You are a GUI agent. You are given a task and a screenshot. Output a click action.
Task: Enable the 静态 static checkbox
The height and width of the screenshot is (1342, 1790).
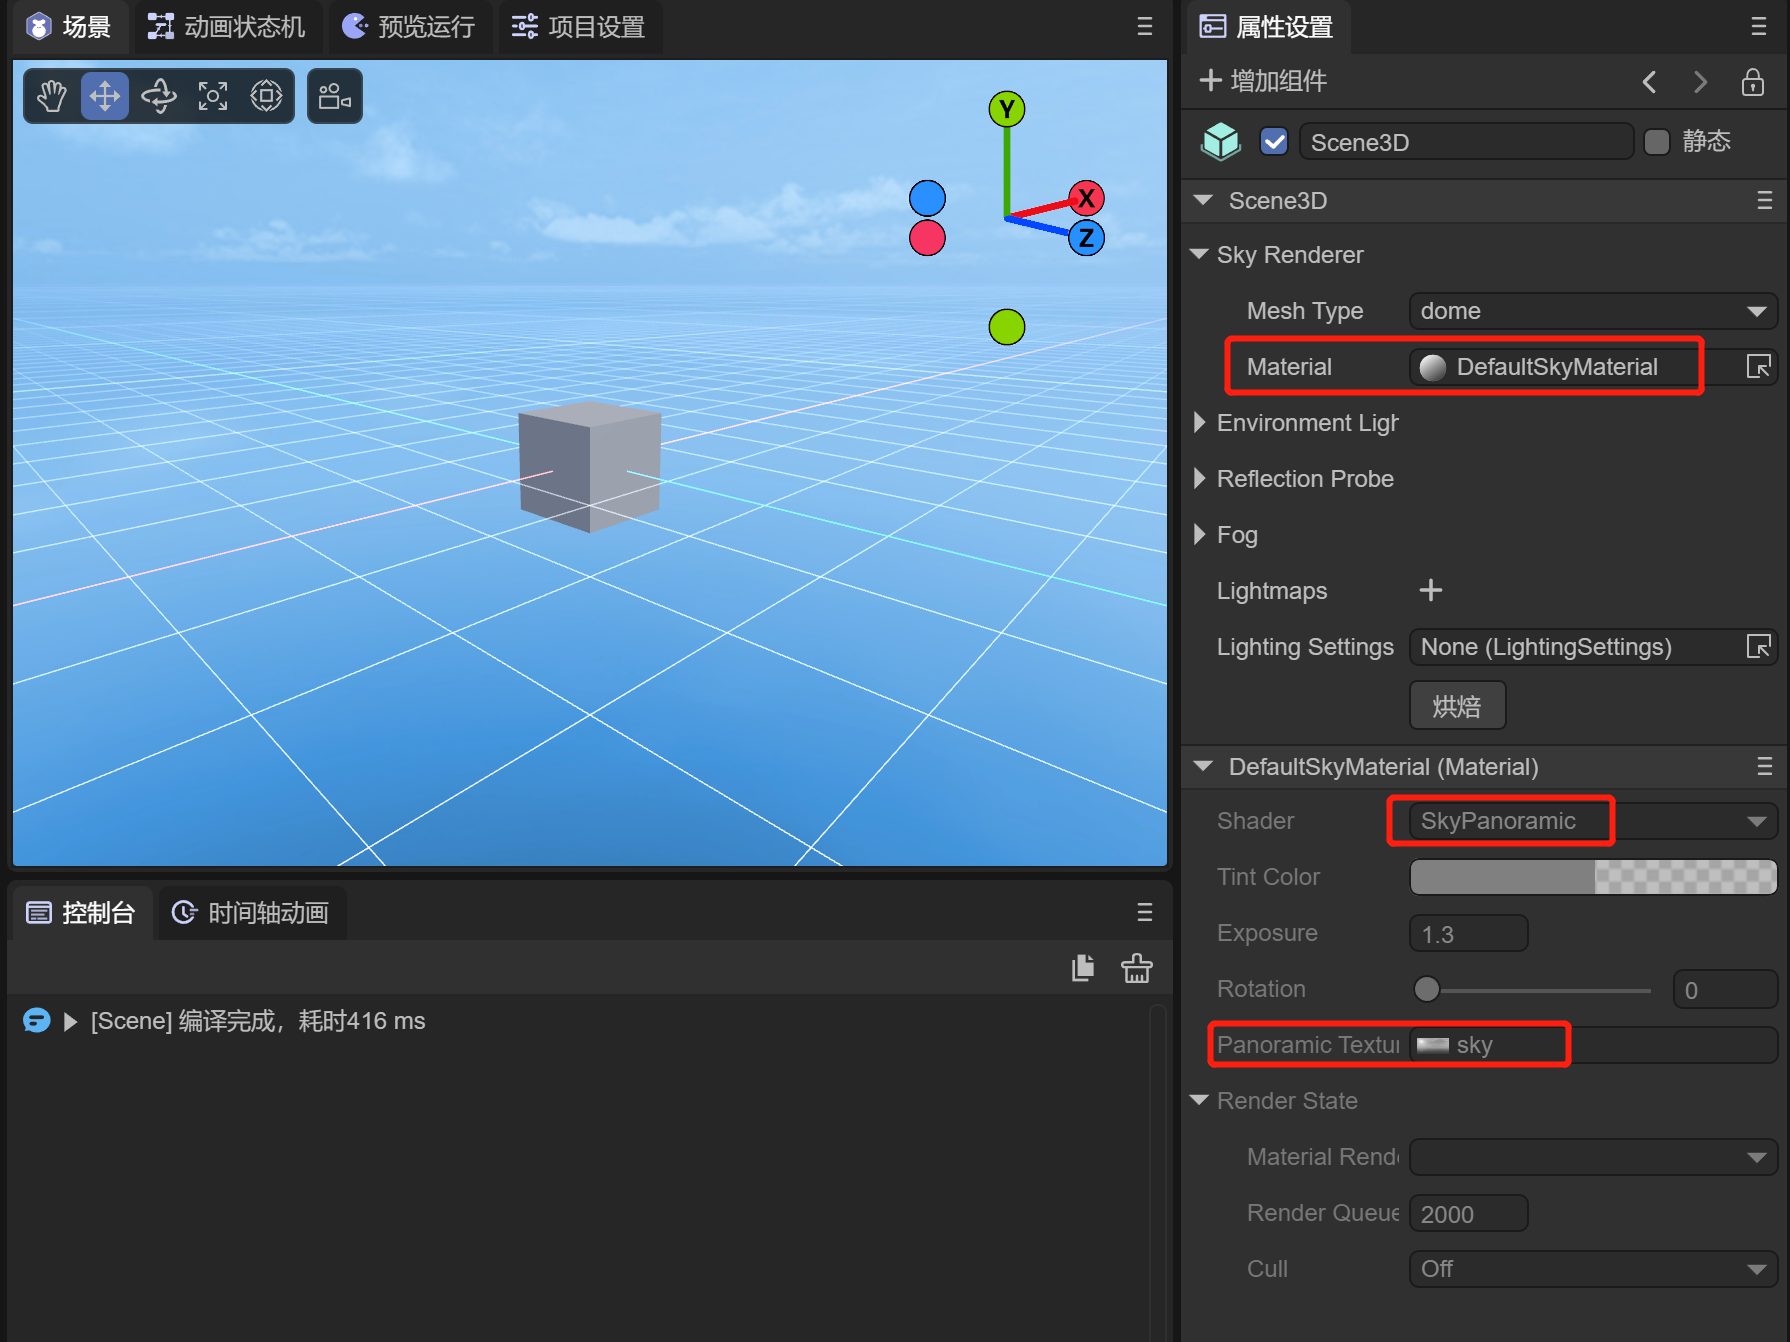(1657, 142)
